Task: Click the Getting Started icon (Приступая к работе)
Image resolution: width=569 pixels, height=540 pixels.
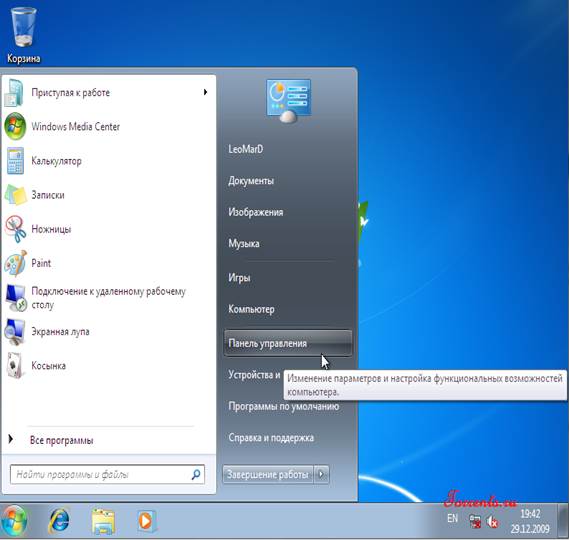Action: (15, 93)
